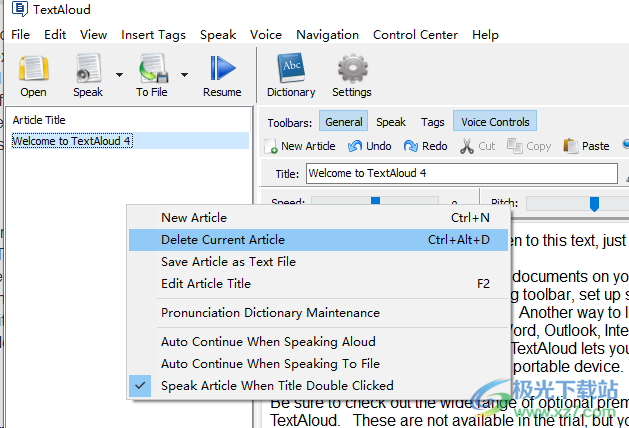Screen dimensions: 629x428
Task: Click the Copy toolbar button
Action: tap(529, 146)
